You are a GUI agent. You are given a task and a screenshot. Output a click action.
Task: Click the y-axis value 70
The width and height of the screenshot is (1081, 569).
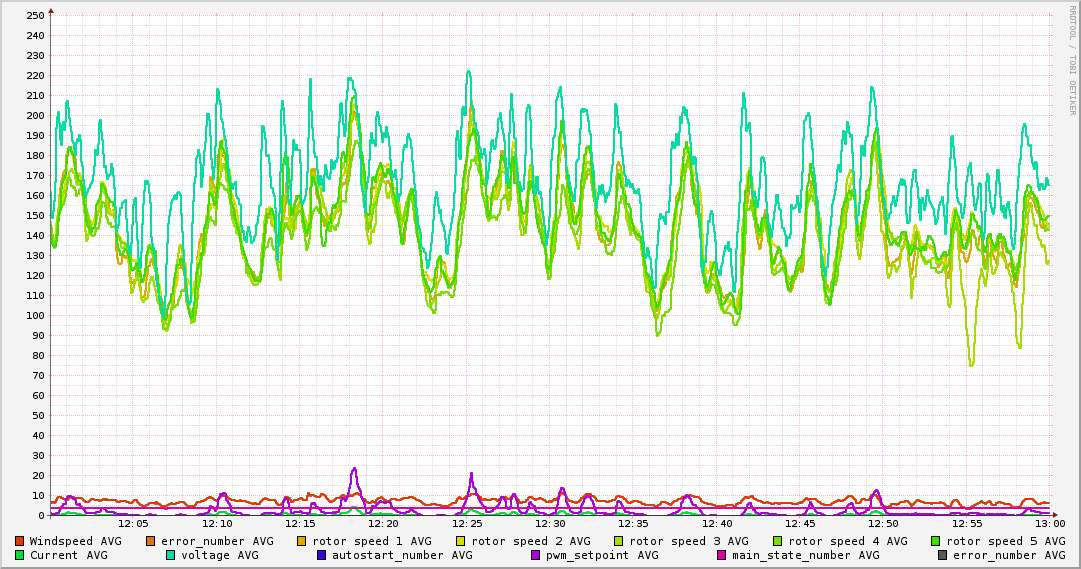coord(38,375)
